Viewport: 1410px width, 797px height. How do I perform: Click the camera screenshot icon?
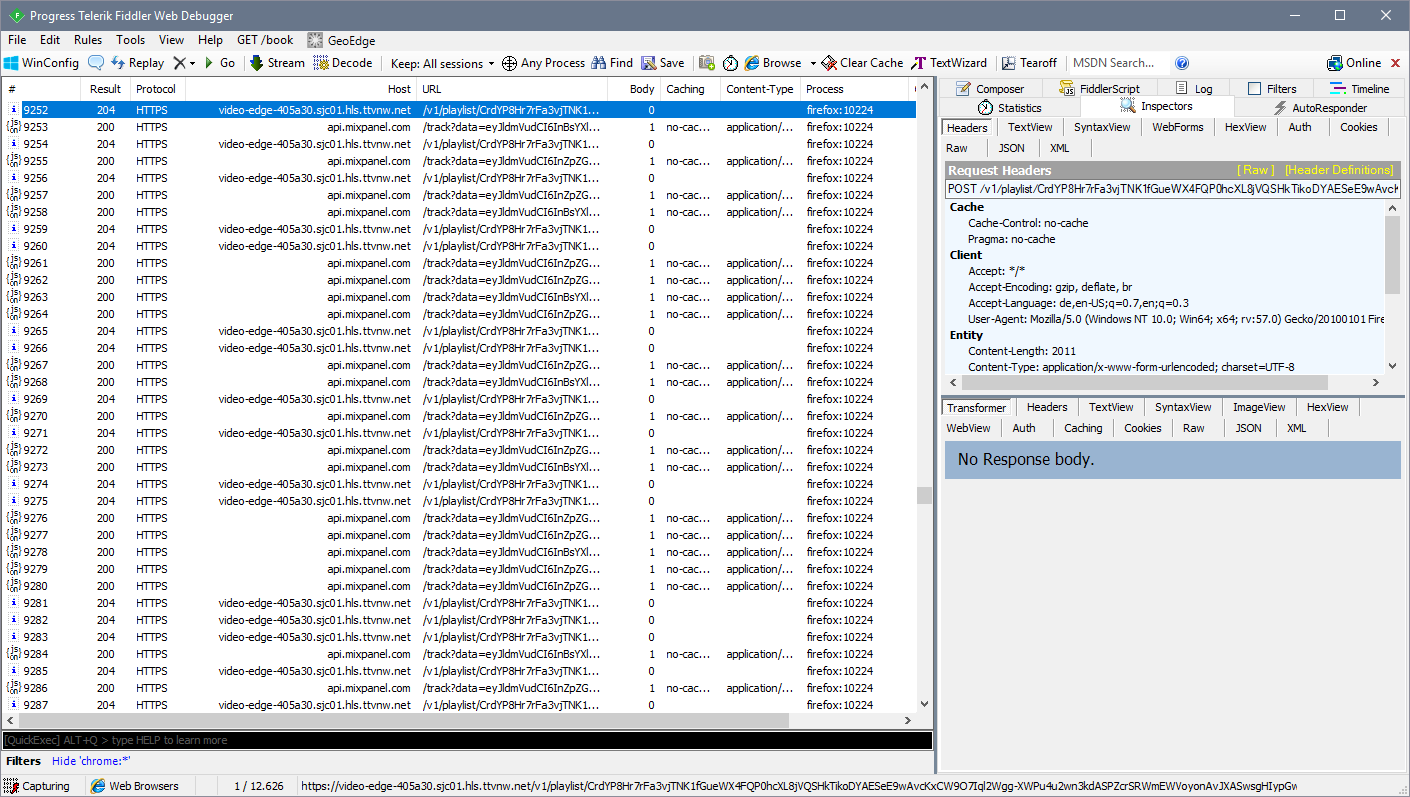[707, 63]
